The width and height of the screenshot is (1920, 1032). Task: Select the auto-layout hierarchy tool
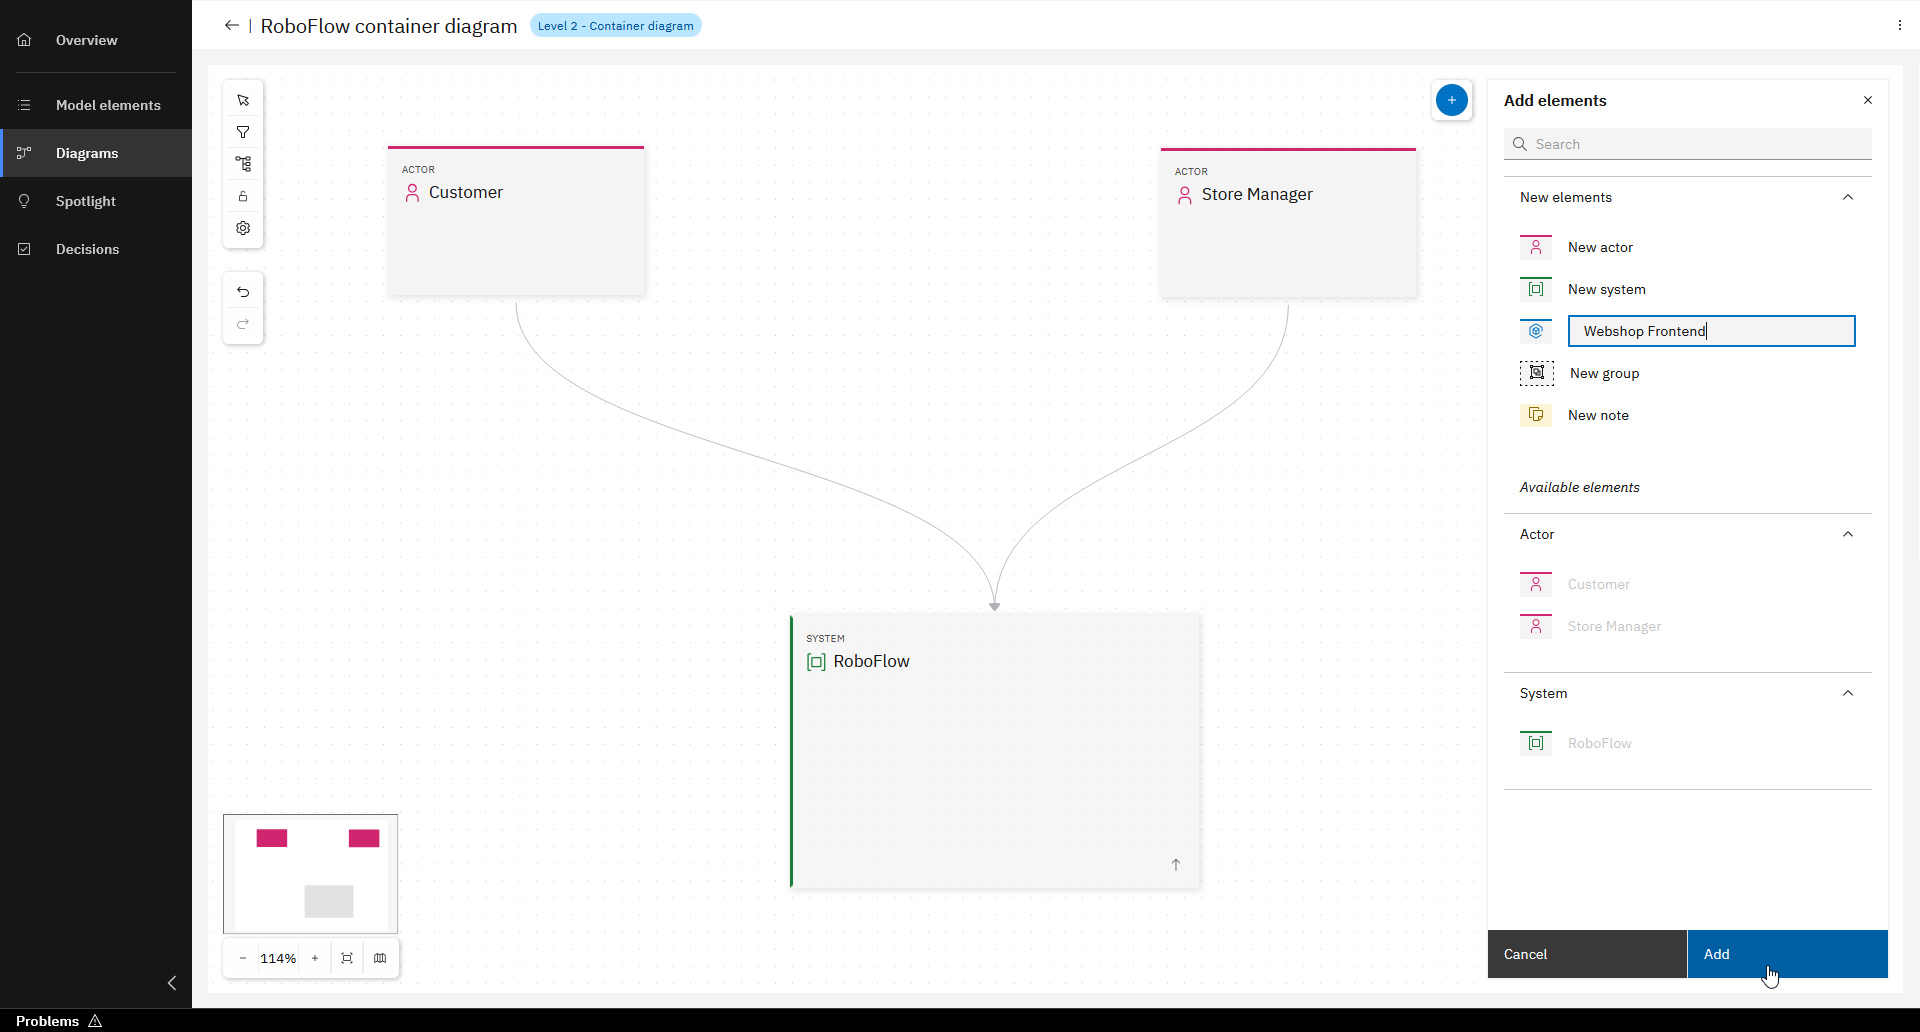[242, 163]
